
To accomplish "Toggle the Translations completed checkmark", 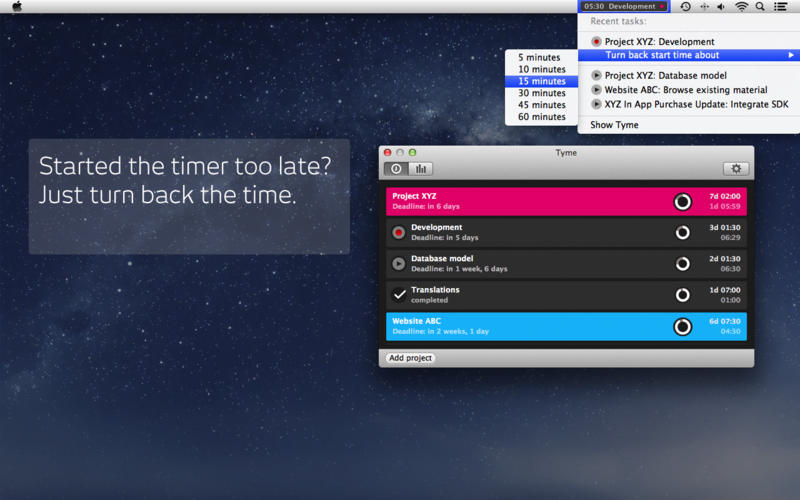I will 399,295.
